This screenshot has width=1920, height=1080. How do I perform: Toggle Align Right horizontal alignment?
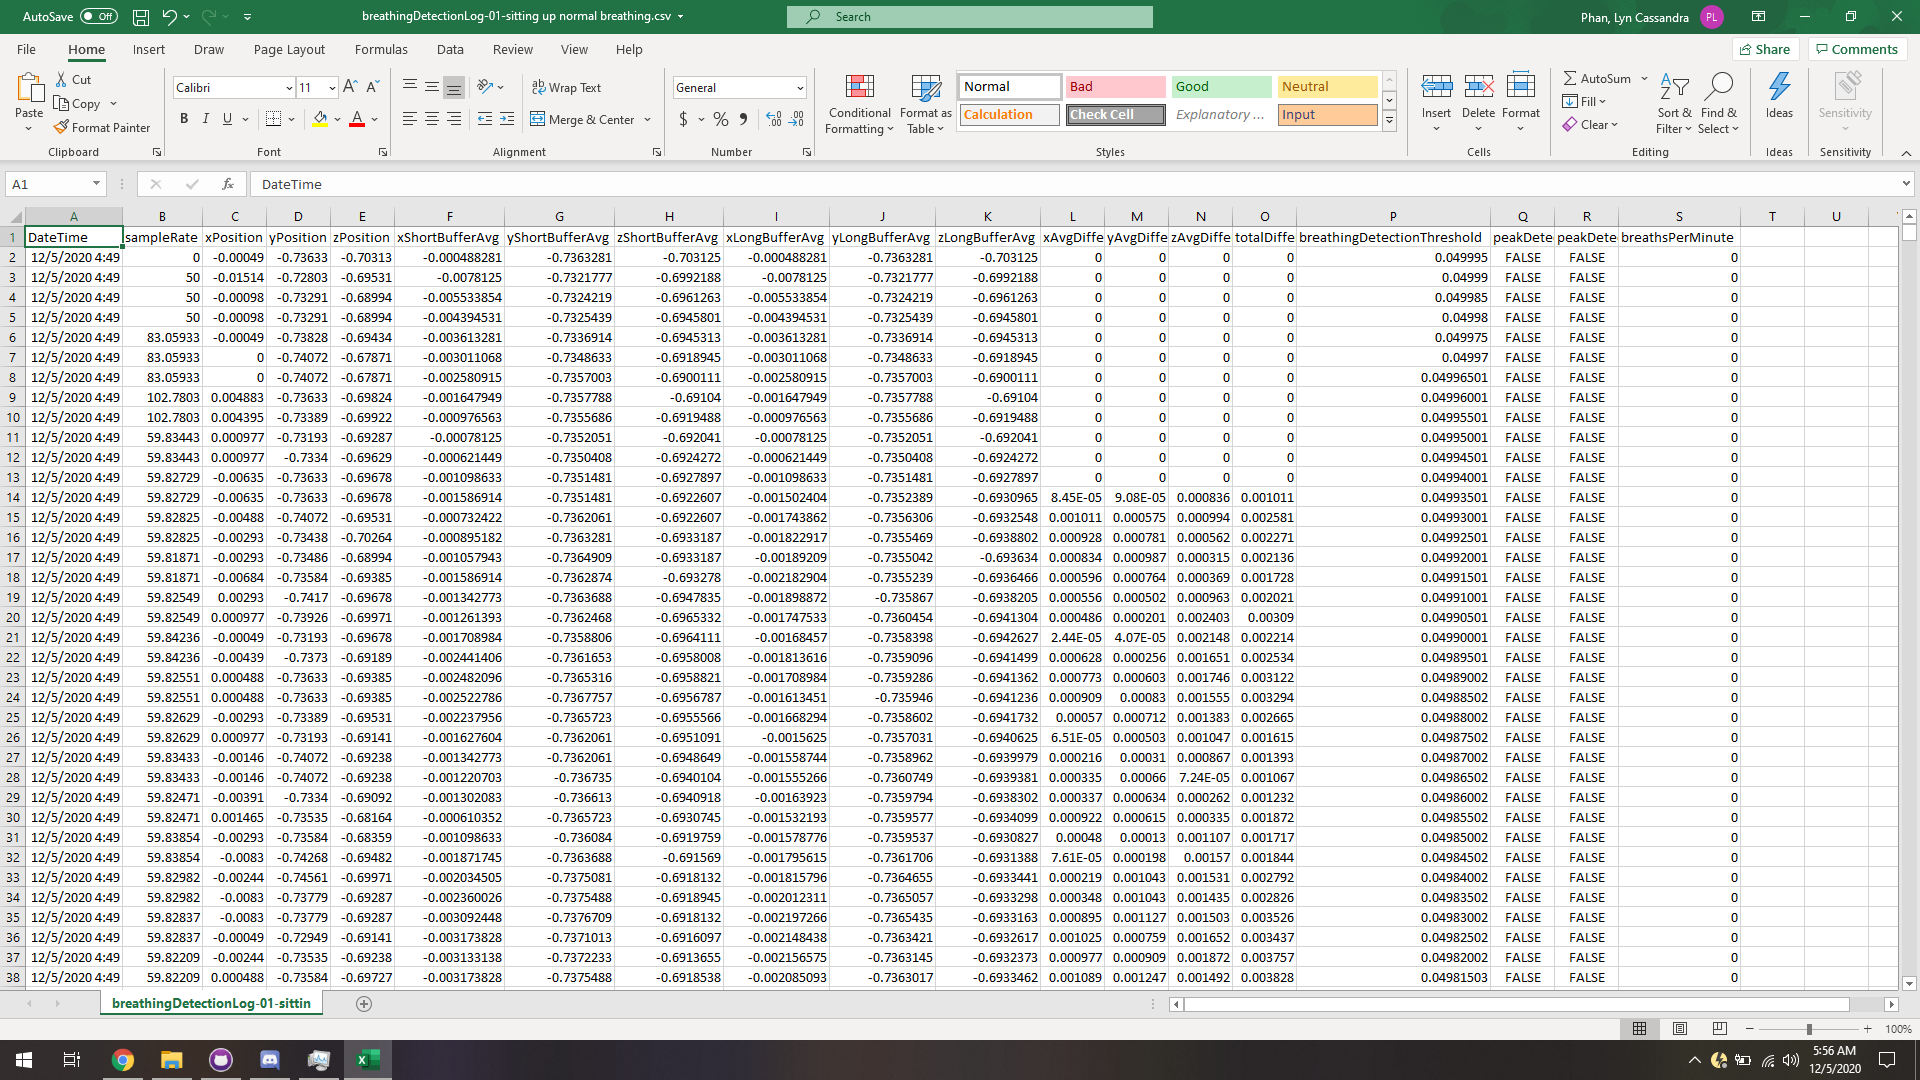(454, 118)
